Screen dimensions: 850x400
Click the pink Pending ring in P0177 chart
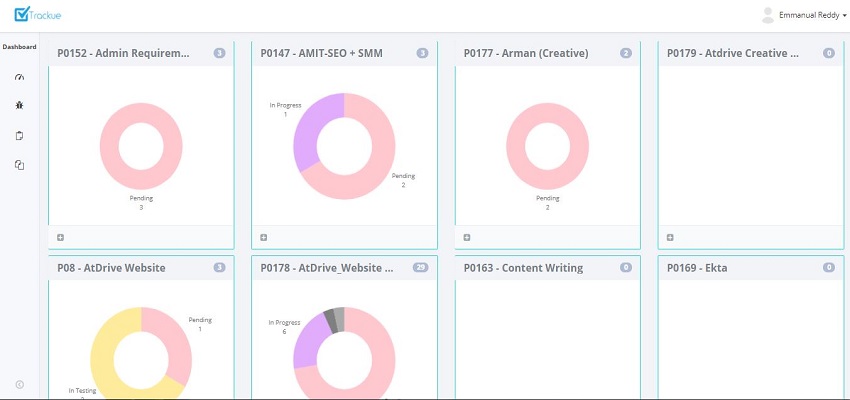(516, 146)
